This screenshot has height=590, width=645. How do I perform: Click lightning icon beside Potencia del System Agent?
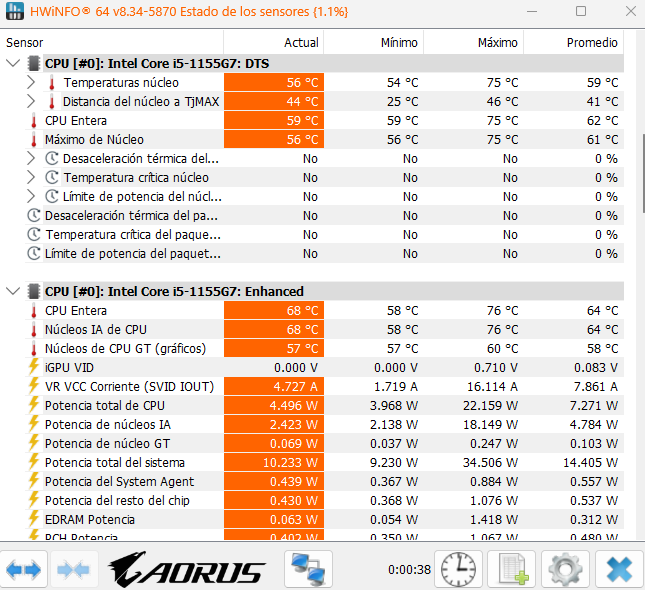(x=34, y=481)
